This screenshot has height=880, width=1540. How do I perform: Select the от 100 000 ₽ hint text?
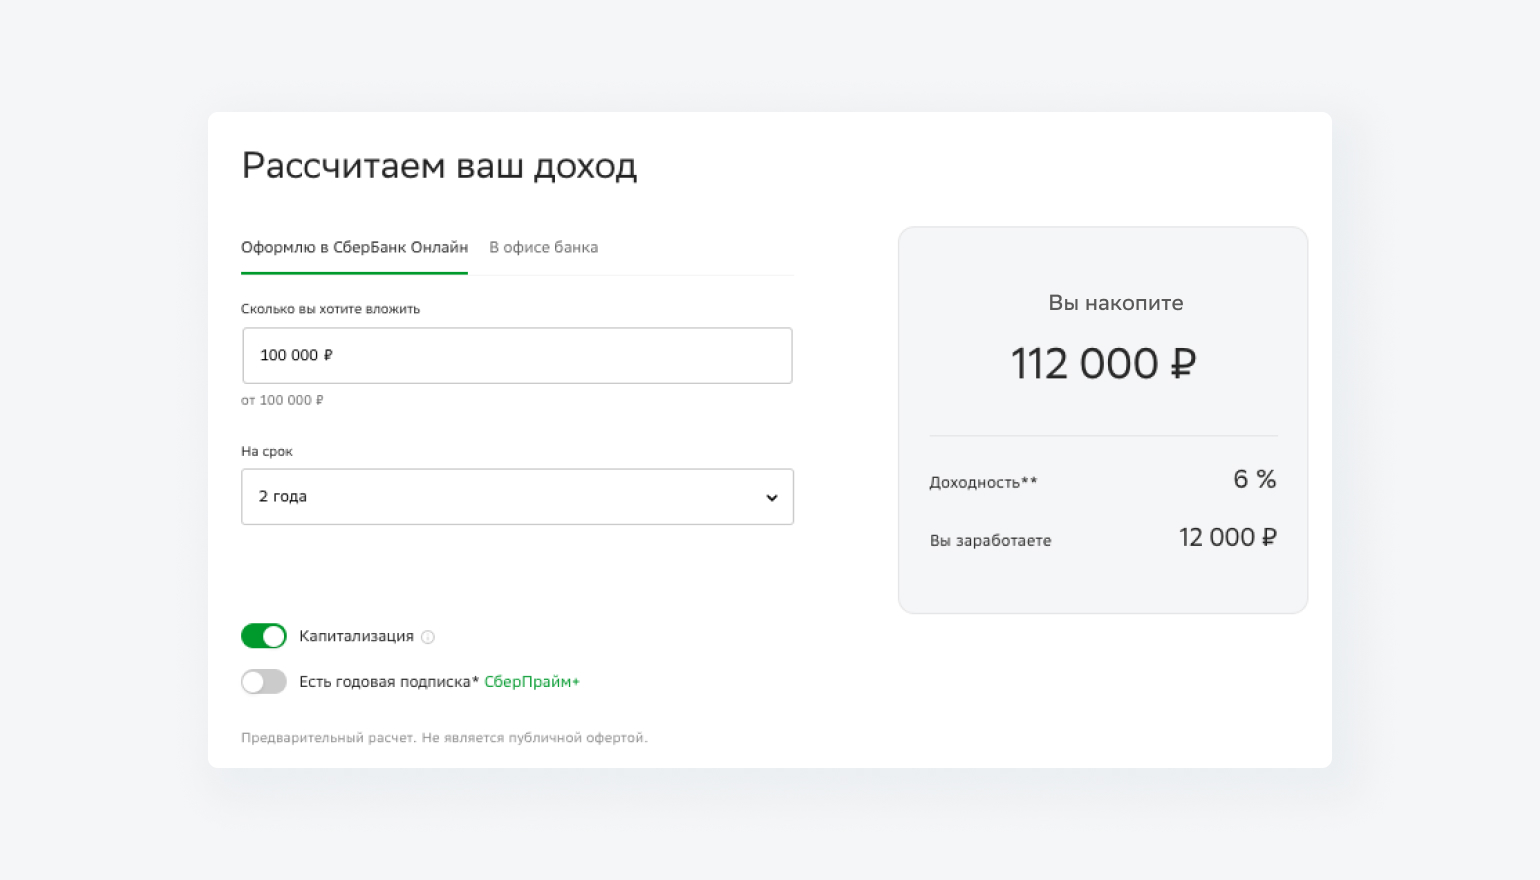click(x=282, y=400)
